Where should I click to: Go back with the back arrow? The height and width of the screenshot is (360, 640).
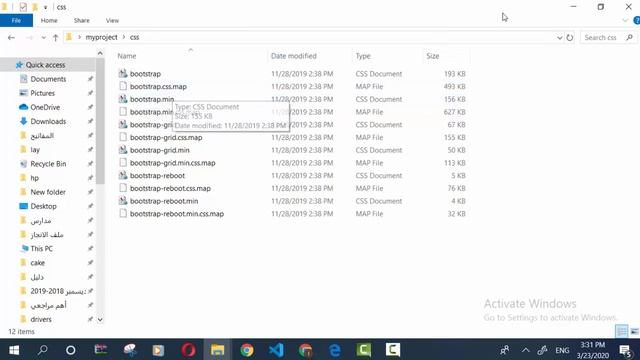[x=11, y=38]
